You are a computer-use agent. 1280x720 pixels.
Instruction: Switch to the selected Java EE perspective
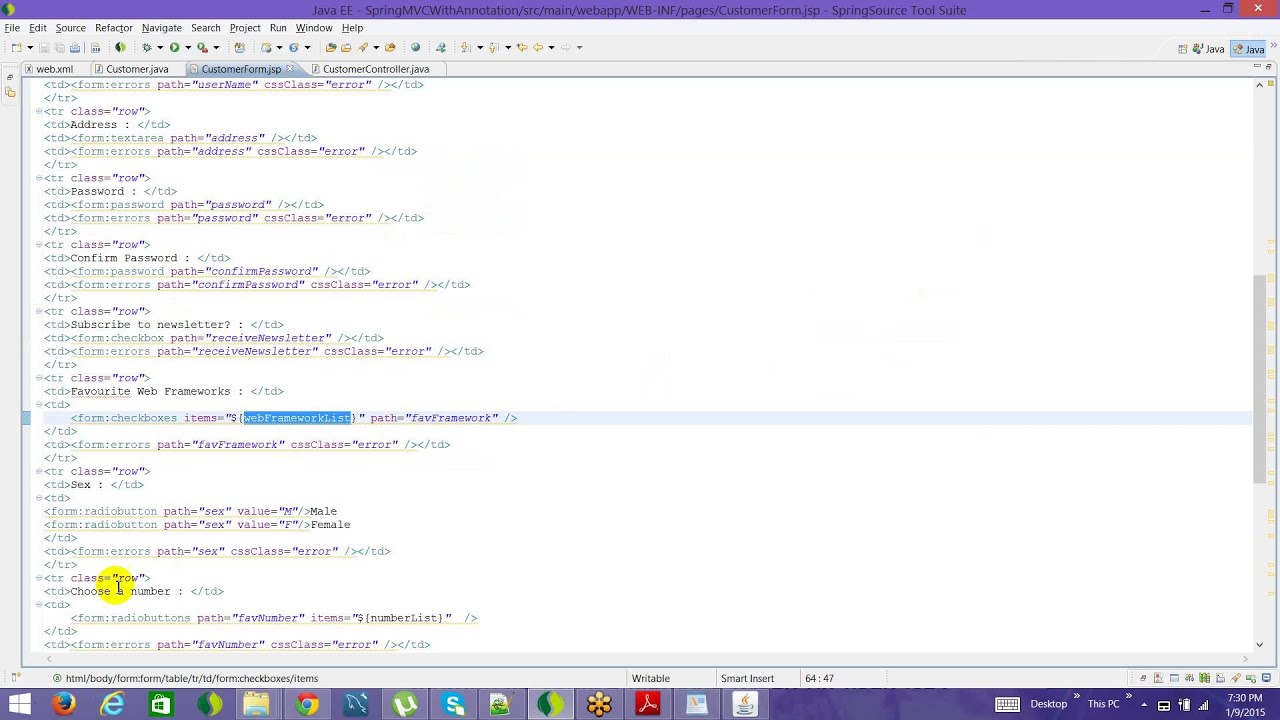click(1248, 48)
